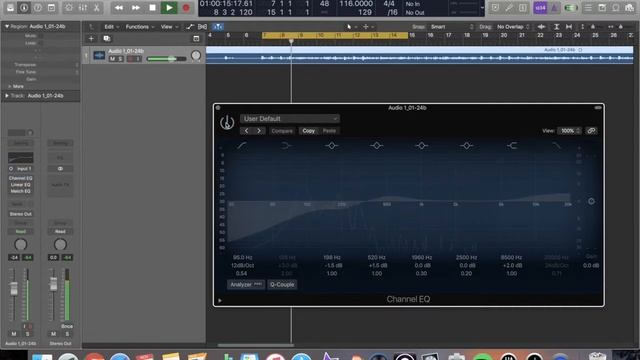
Task: Toggle the Metronome click button
Action: (554, 7)
